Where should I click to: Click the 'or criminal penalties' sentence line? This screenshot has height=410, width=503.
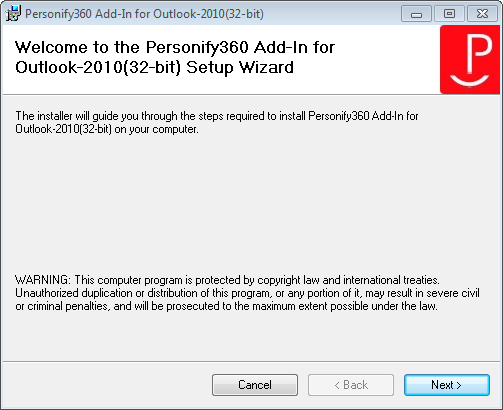226,306
